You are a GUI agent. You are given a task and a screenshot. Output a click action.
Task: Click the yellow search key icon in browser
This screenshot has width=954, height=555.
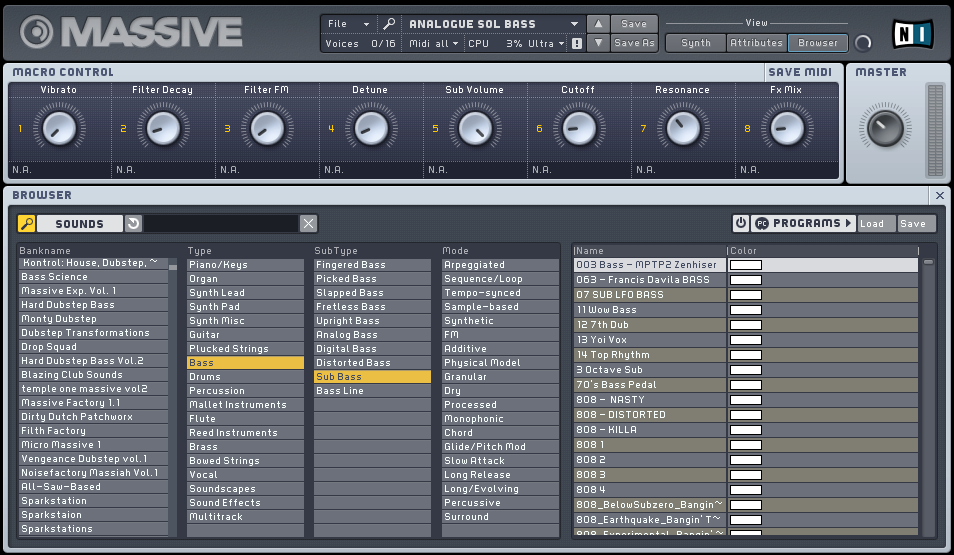point(26,224)
